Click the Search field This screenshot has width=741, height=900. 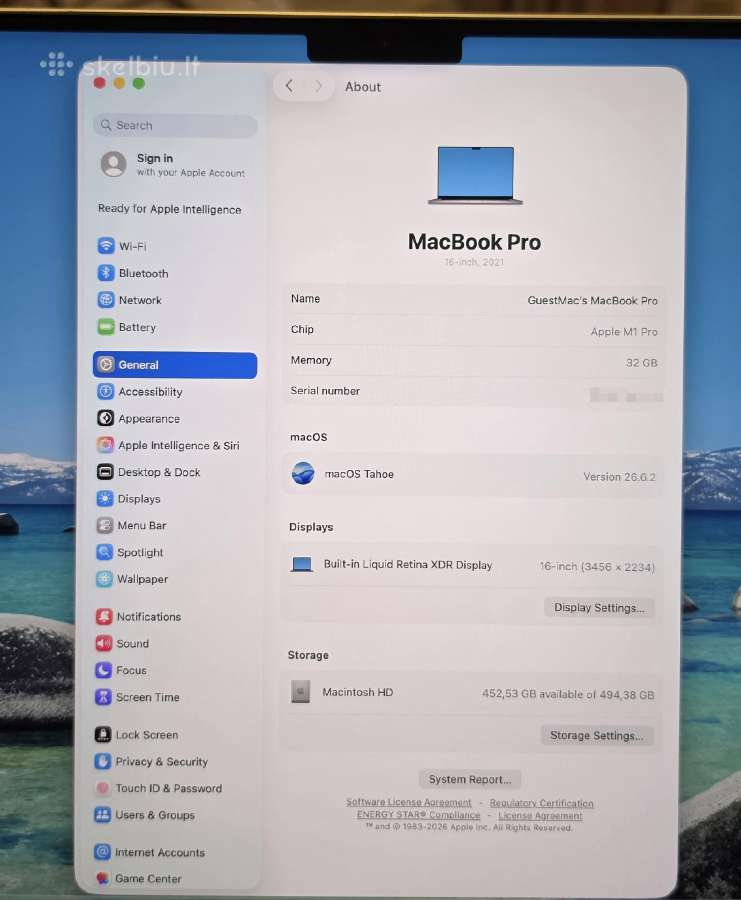pos(175,125)
